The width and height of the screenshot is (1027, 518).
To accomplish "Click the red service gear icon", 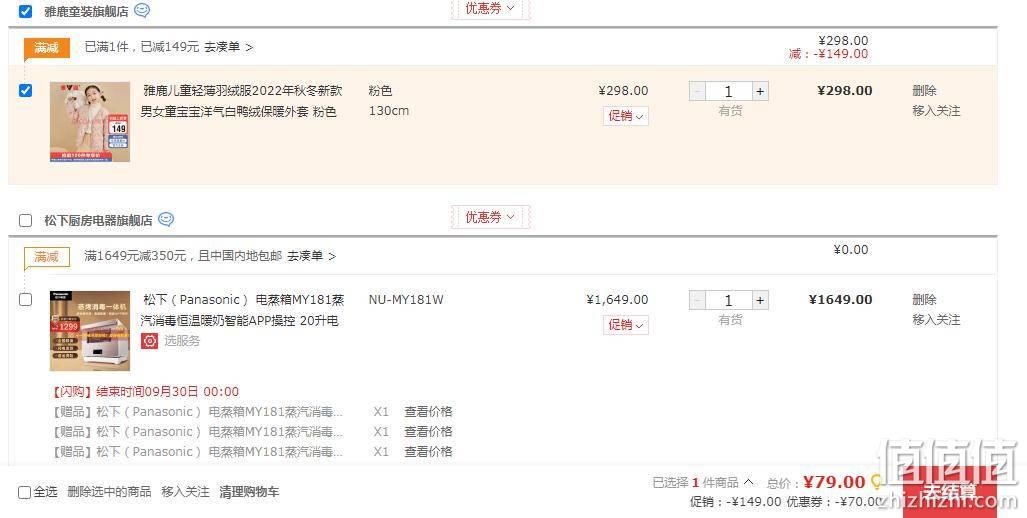I will tap(149, 341).
